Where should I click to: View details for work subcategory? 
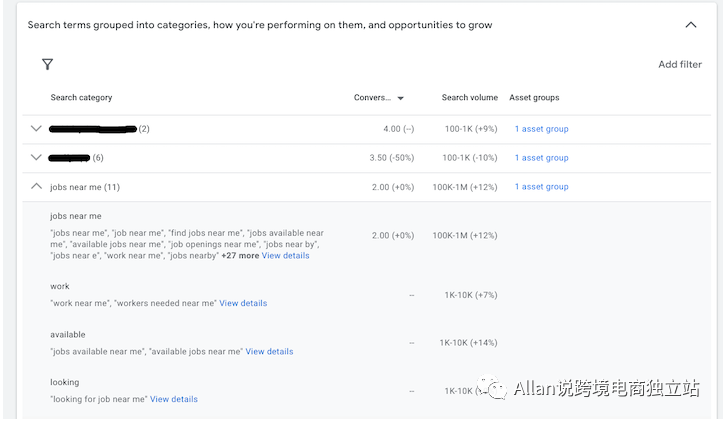[243, 303]
